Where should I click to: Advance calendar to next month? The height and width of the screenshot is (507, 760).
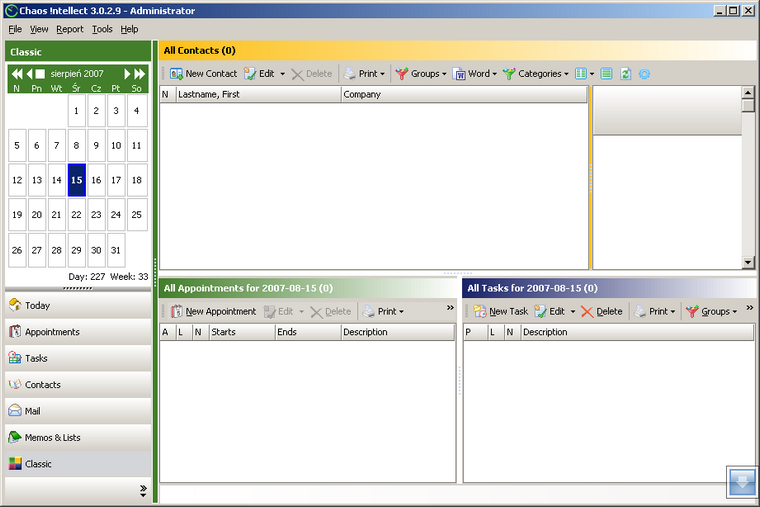click(x=127, y=74)
